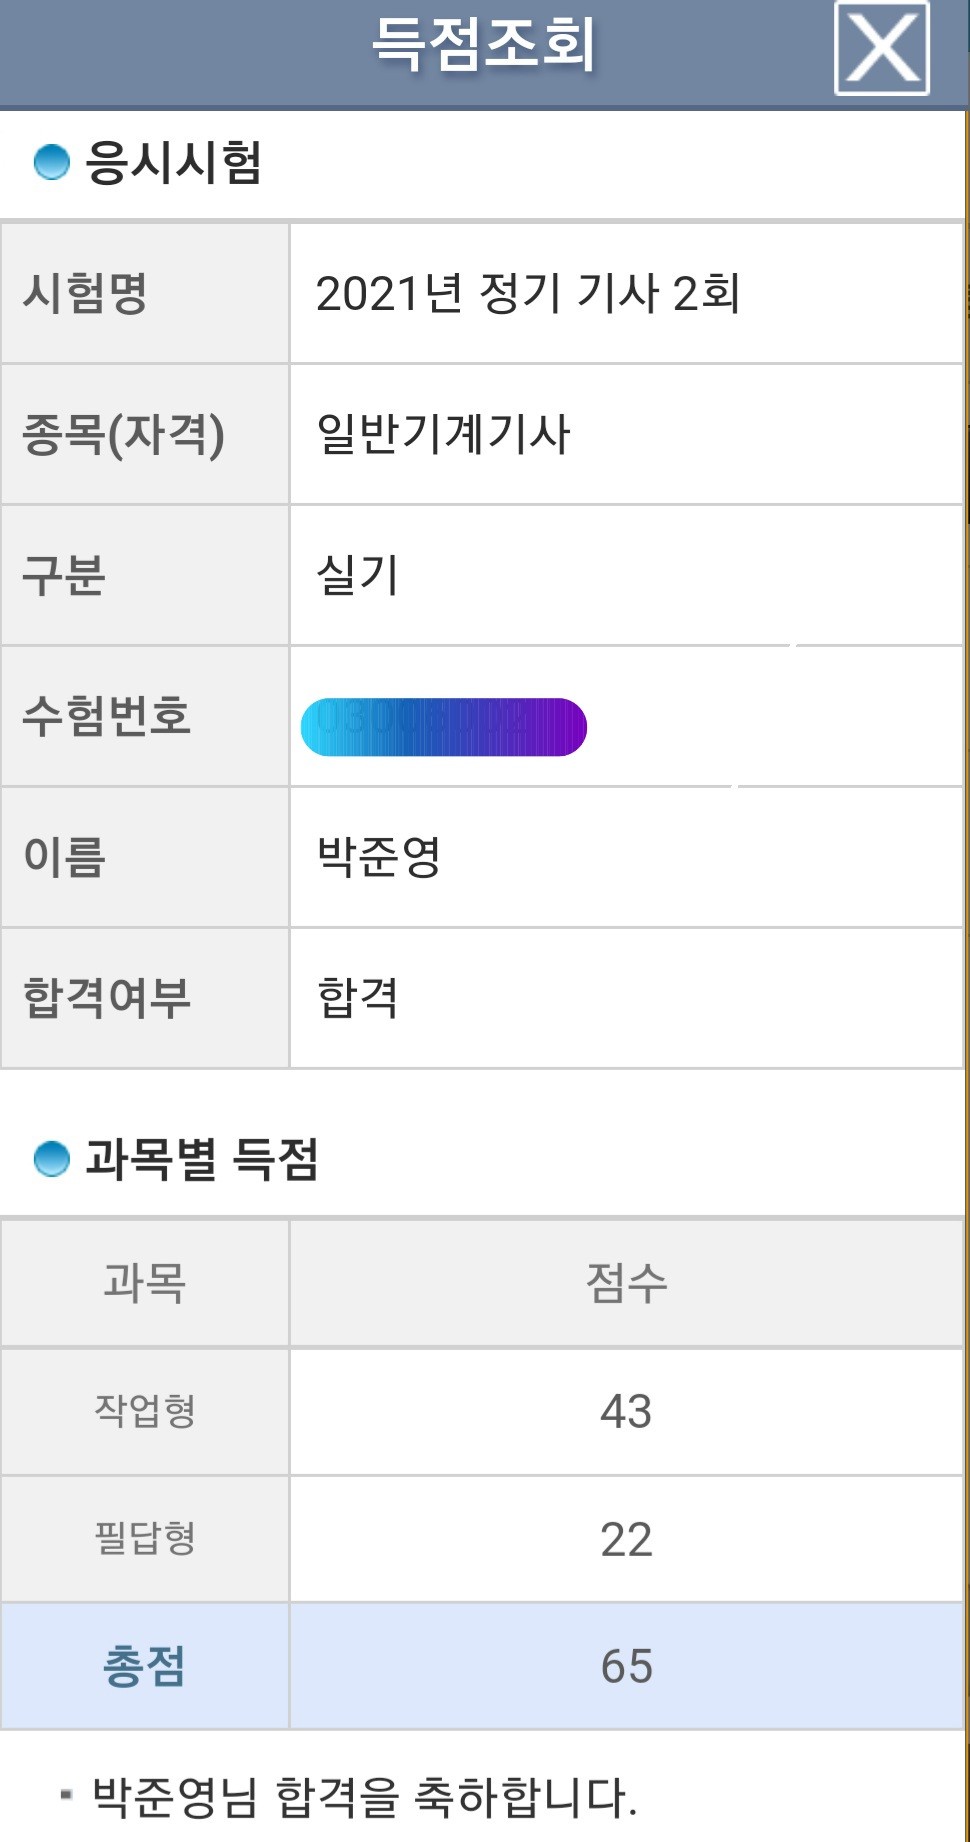Screen dimensions: 970x1842
Task: Click the total score 65
Action: click(626, 1666)
